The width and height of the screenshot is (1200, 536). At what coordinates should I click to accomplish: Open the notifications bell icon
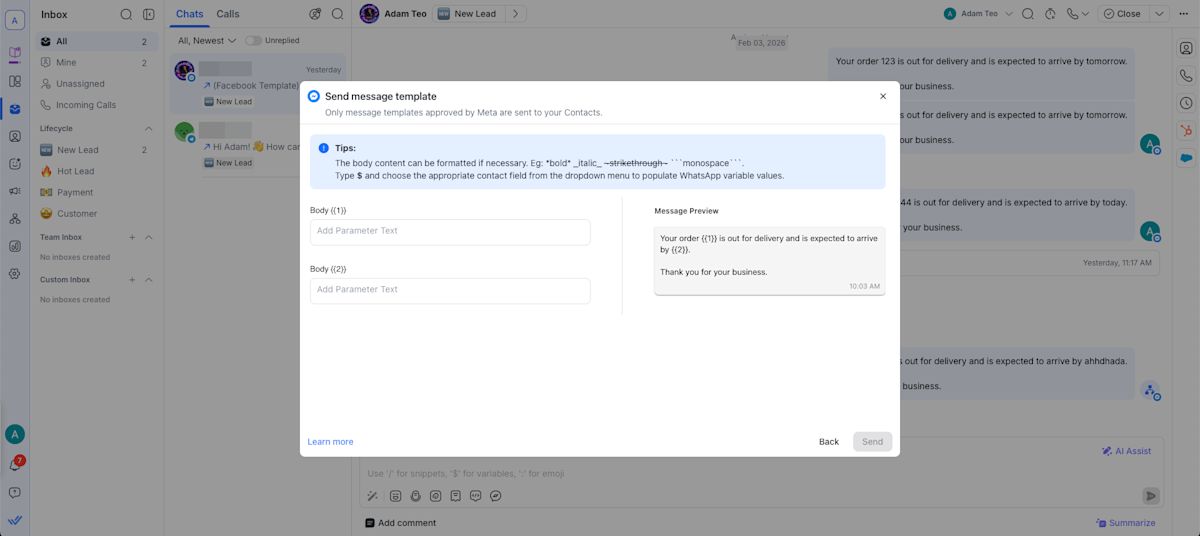click(14, 465)
